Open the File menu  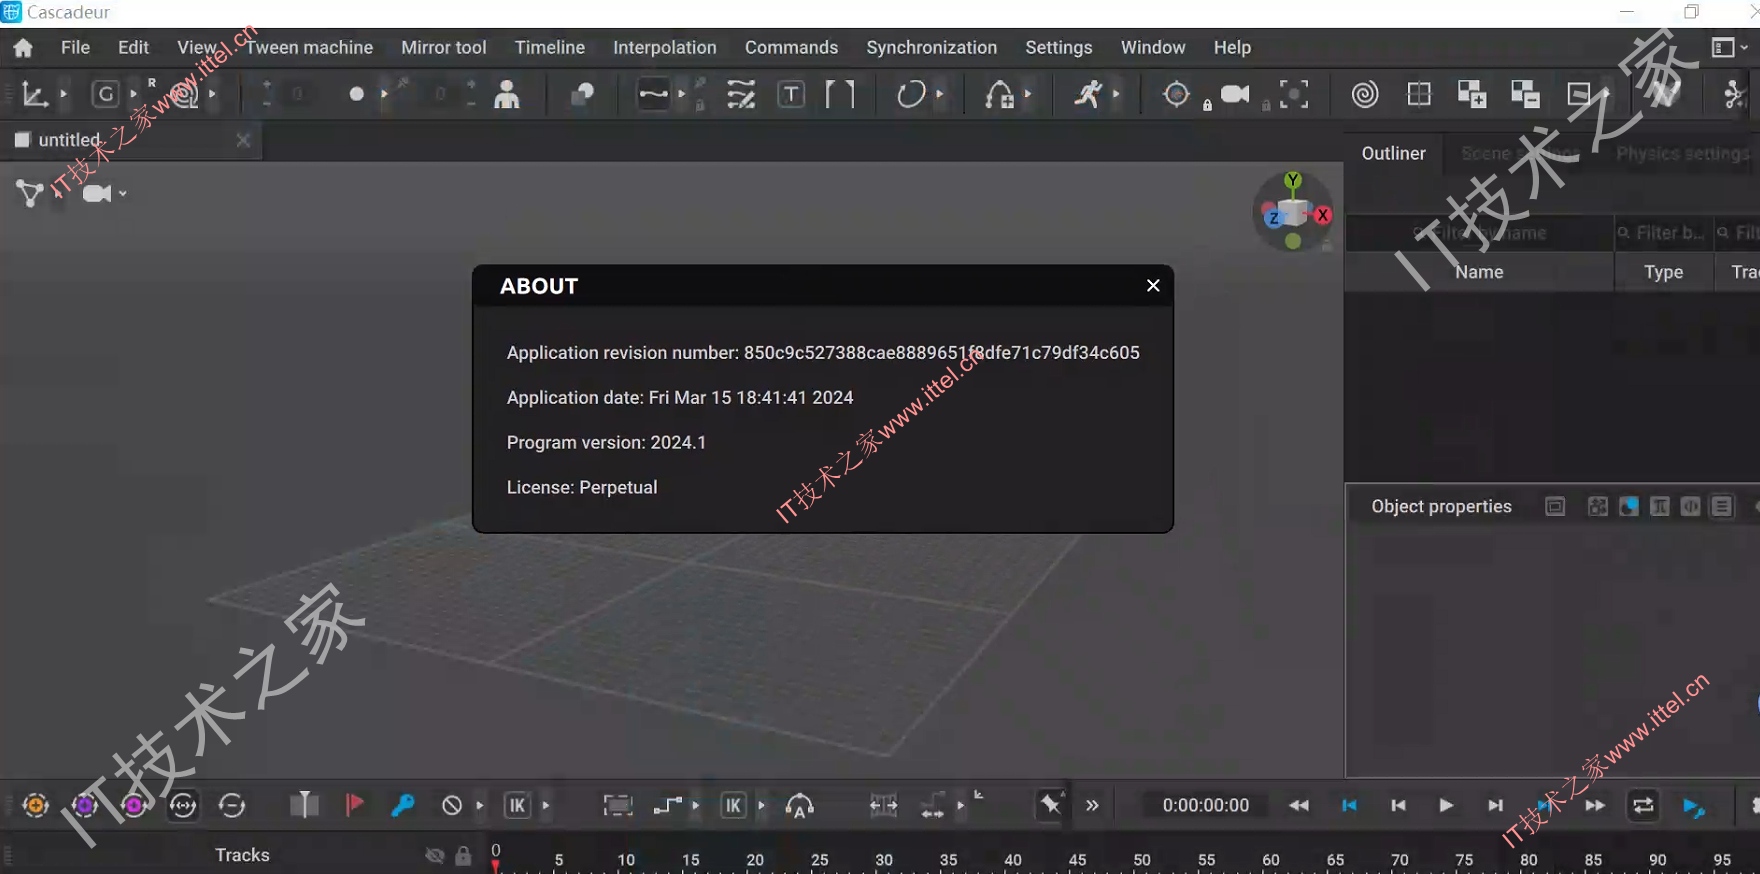pyautogui.click(x=75, y=47)
